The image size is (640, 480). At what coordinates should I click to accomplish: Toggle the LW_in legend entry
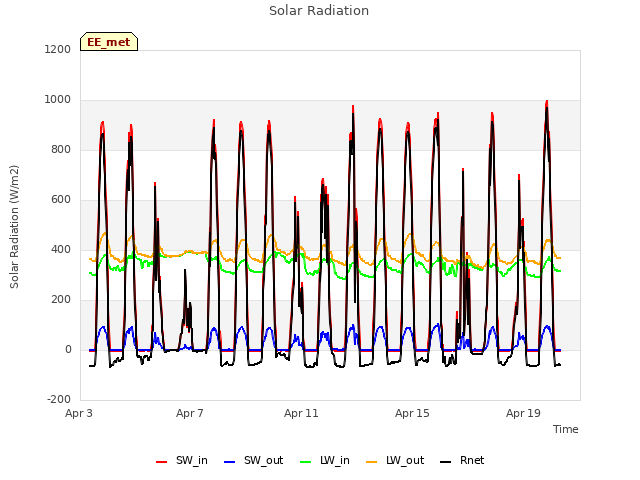(x=325, y=461)
